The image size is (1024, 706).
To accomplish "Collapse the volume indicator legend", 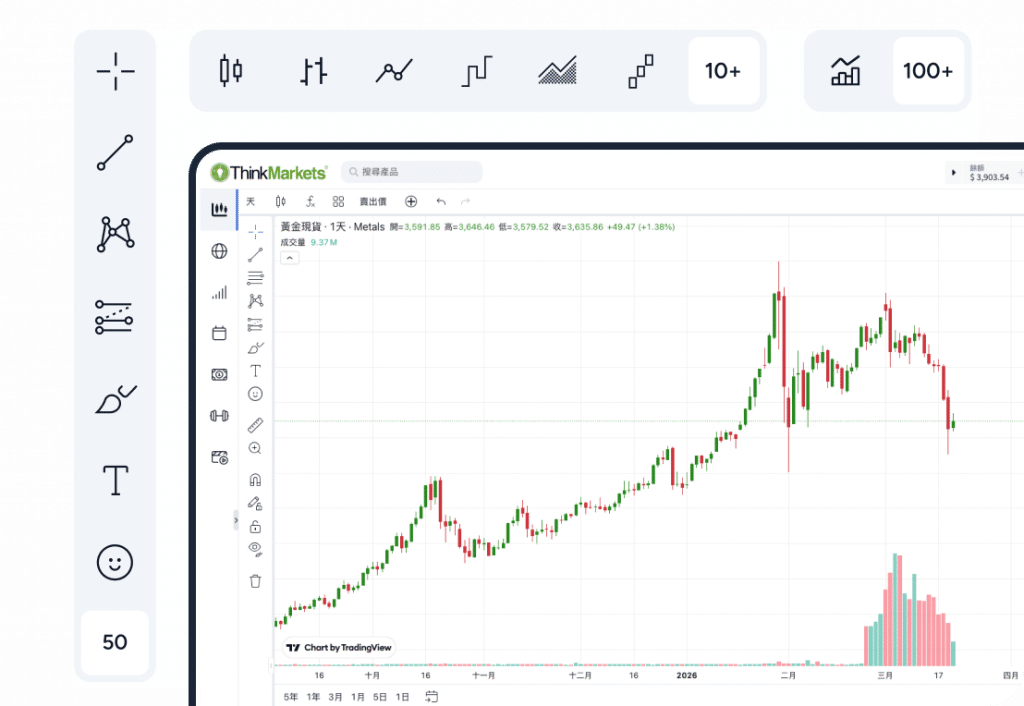I will [290, 257].
